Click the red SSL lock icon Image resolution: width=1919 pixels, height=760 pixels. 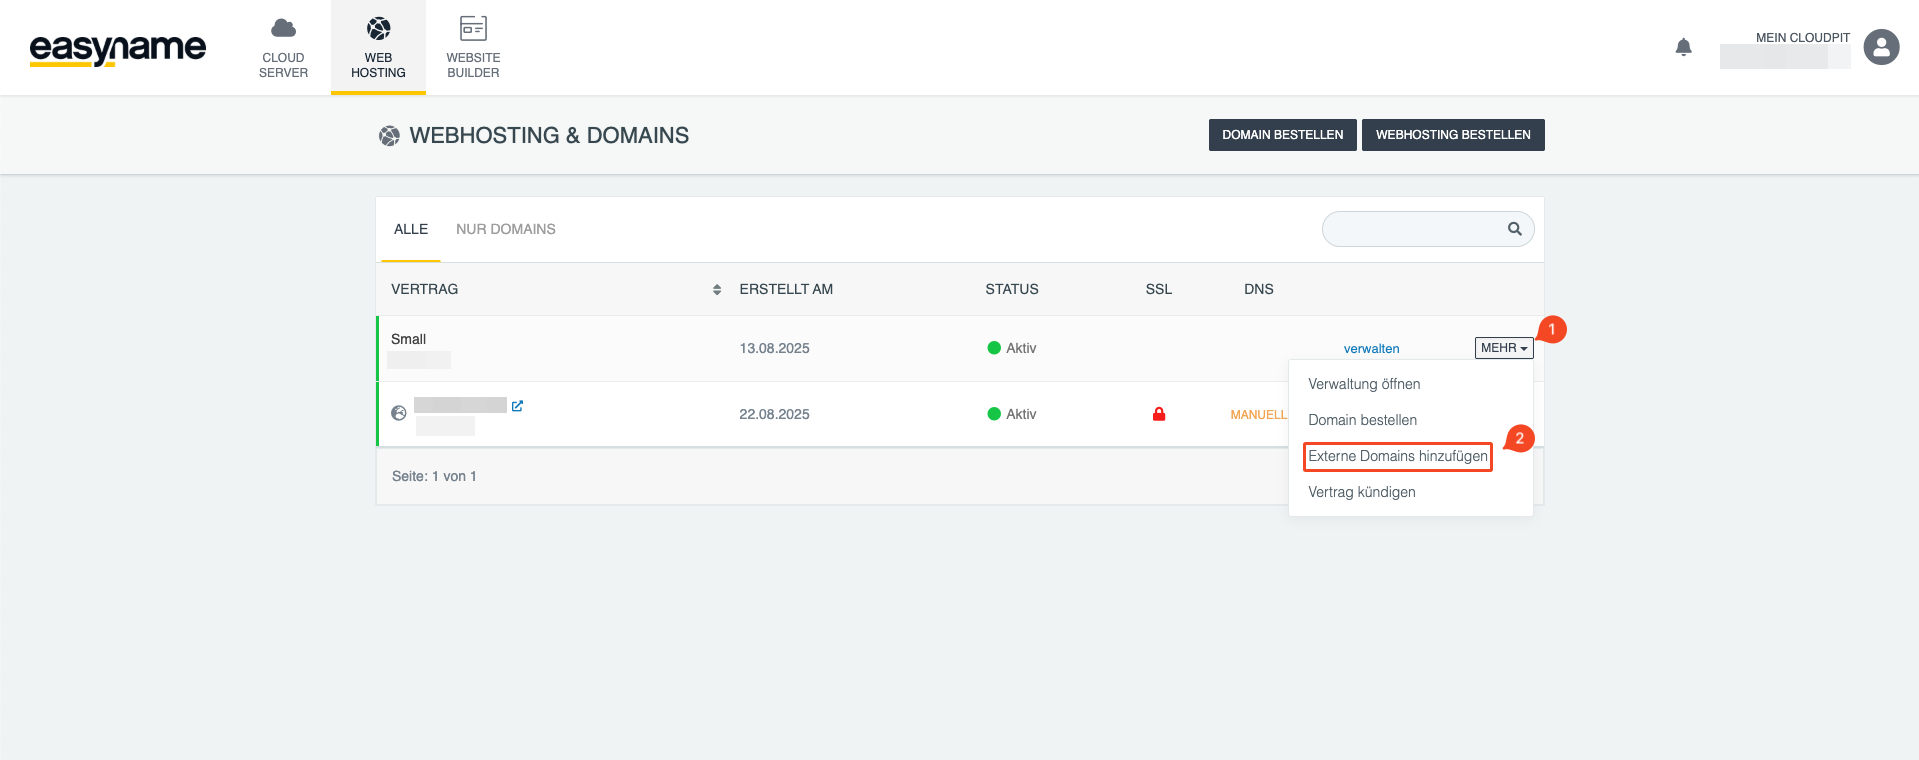(1158, 414)
